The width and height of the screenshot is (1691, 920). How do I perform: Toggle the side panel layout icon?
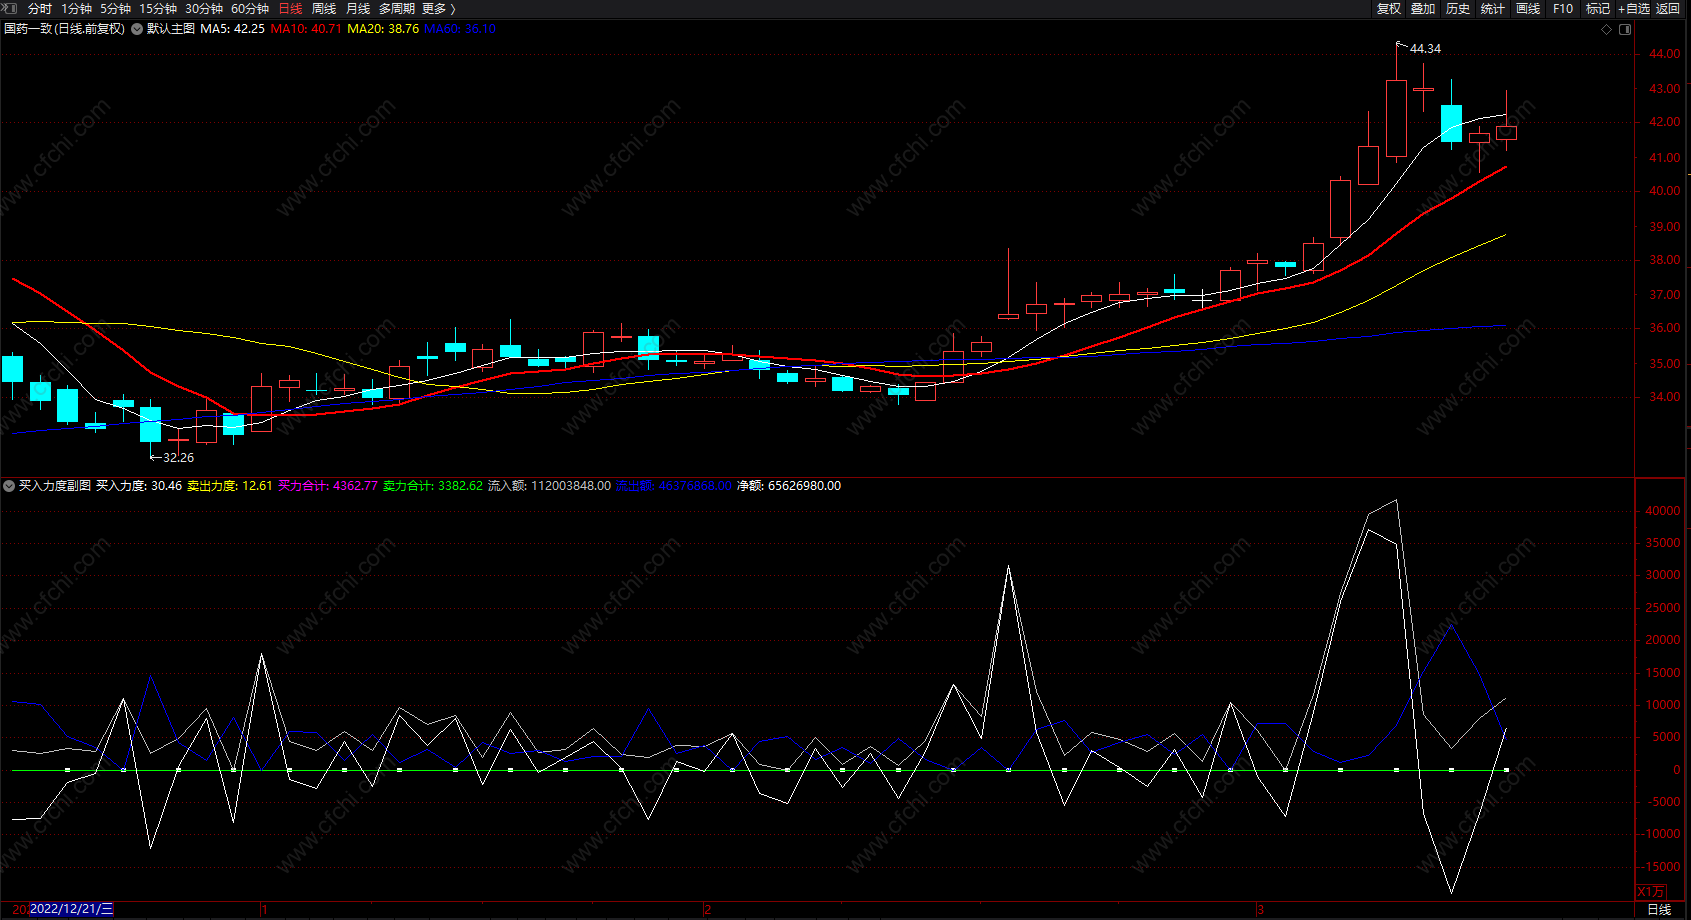tap(1625, 29)
